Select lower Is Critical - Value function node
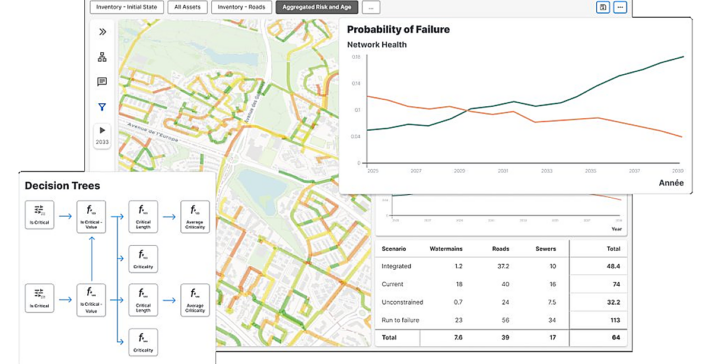Image resolution: width=712 pixels, height=364 pixels. tap(91, 300)
